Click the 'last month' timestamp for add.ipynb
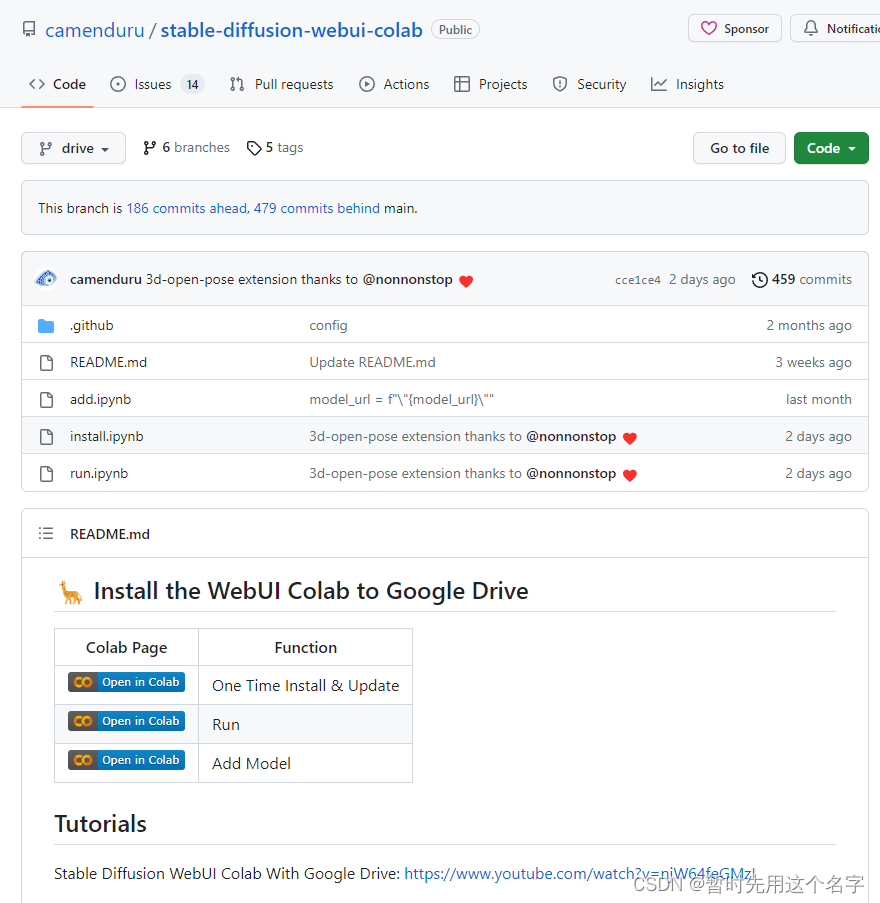Viewport: 880px width, 903px height. [x=818, y=399]
